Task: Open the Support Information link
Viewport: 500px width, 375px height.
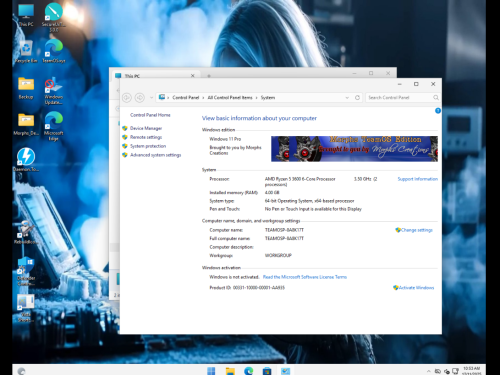Action: [x=418, y=179]
